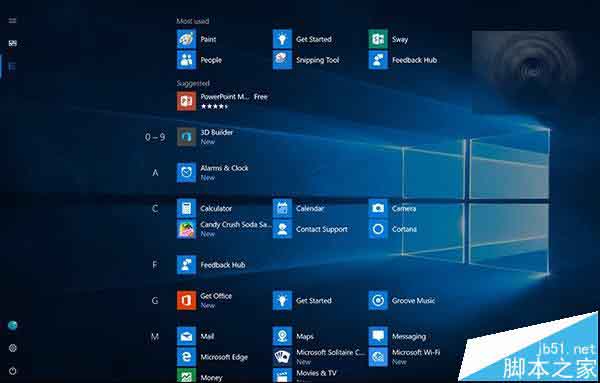600x383 pixels.
Task: Expand the hamburger menu button
Action: pyautogui.click(x=12, y=20)
